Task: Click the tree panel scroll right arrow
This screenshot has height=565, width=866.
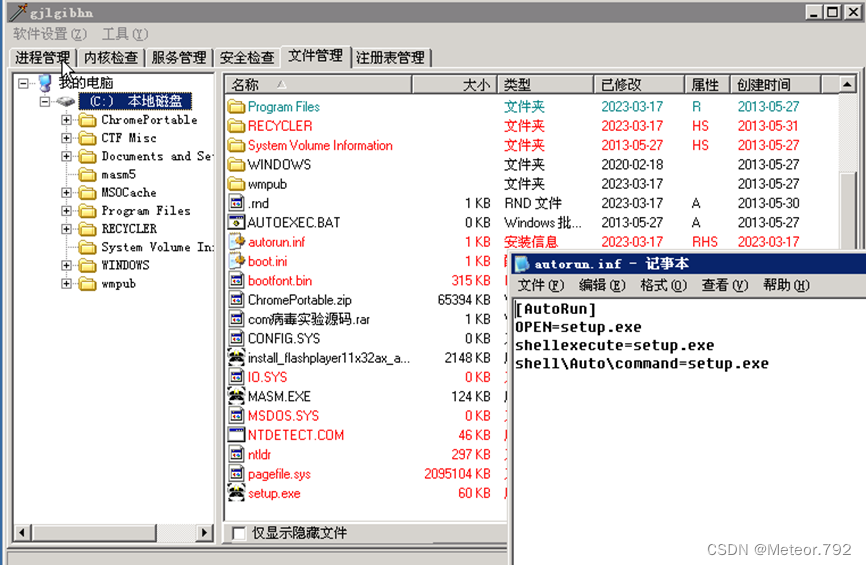Action: 204,533
